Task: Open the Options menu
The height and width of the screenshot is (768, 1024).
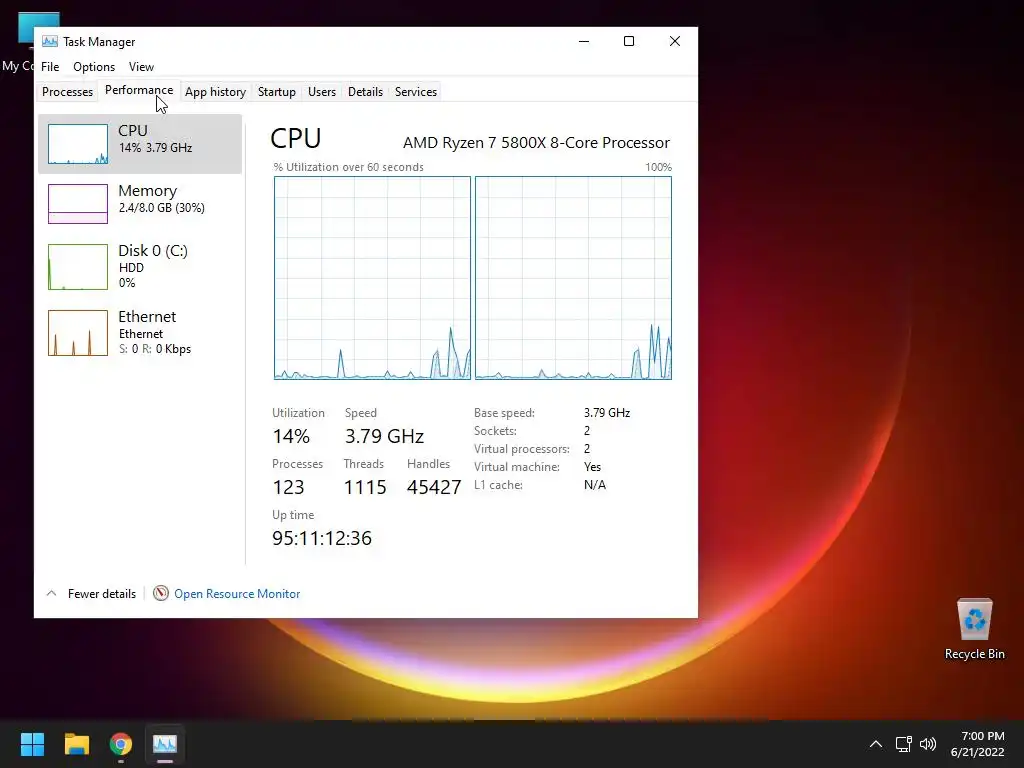Action: click(94, 67)
